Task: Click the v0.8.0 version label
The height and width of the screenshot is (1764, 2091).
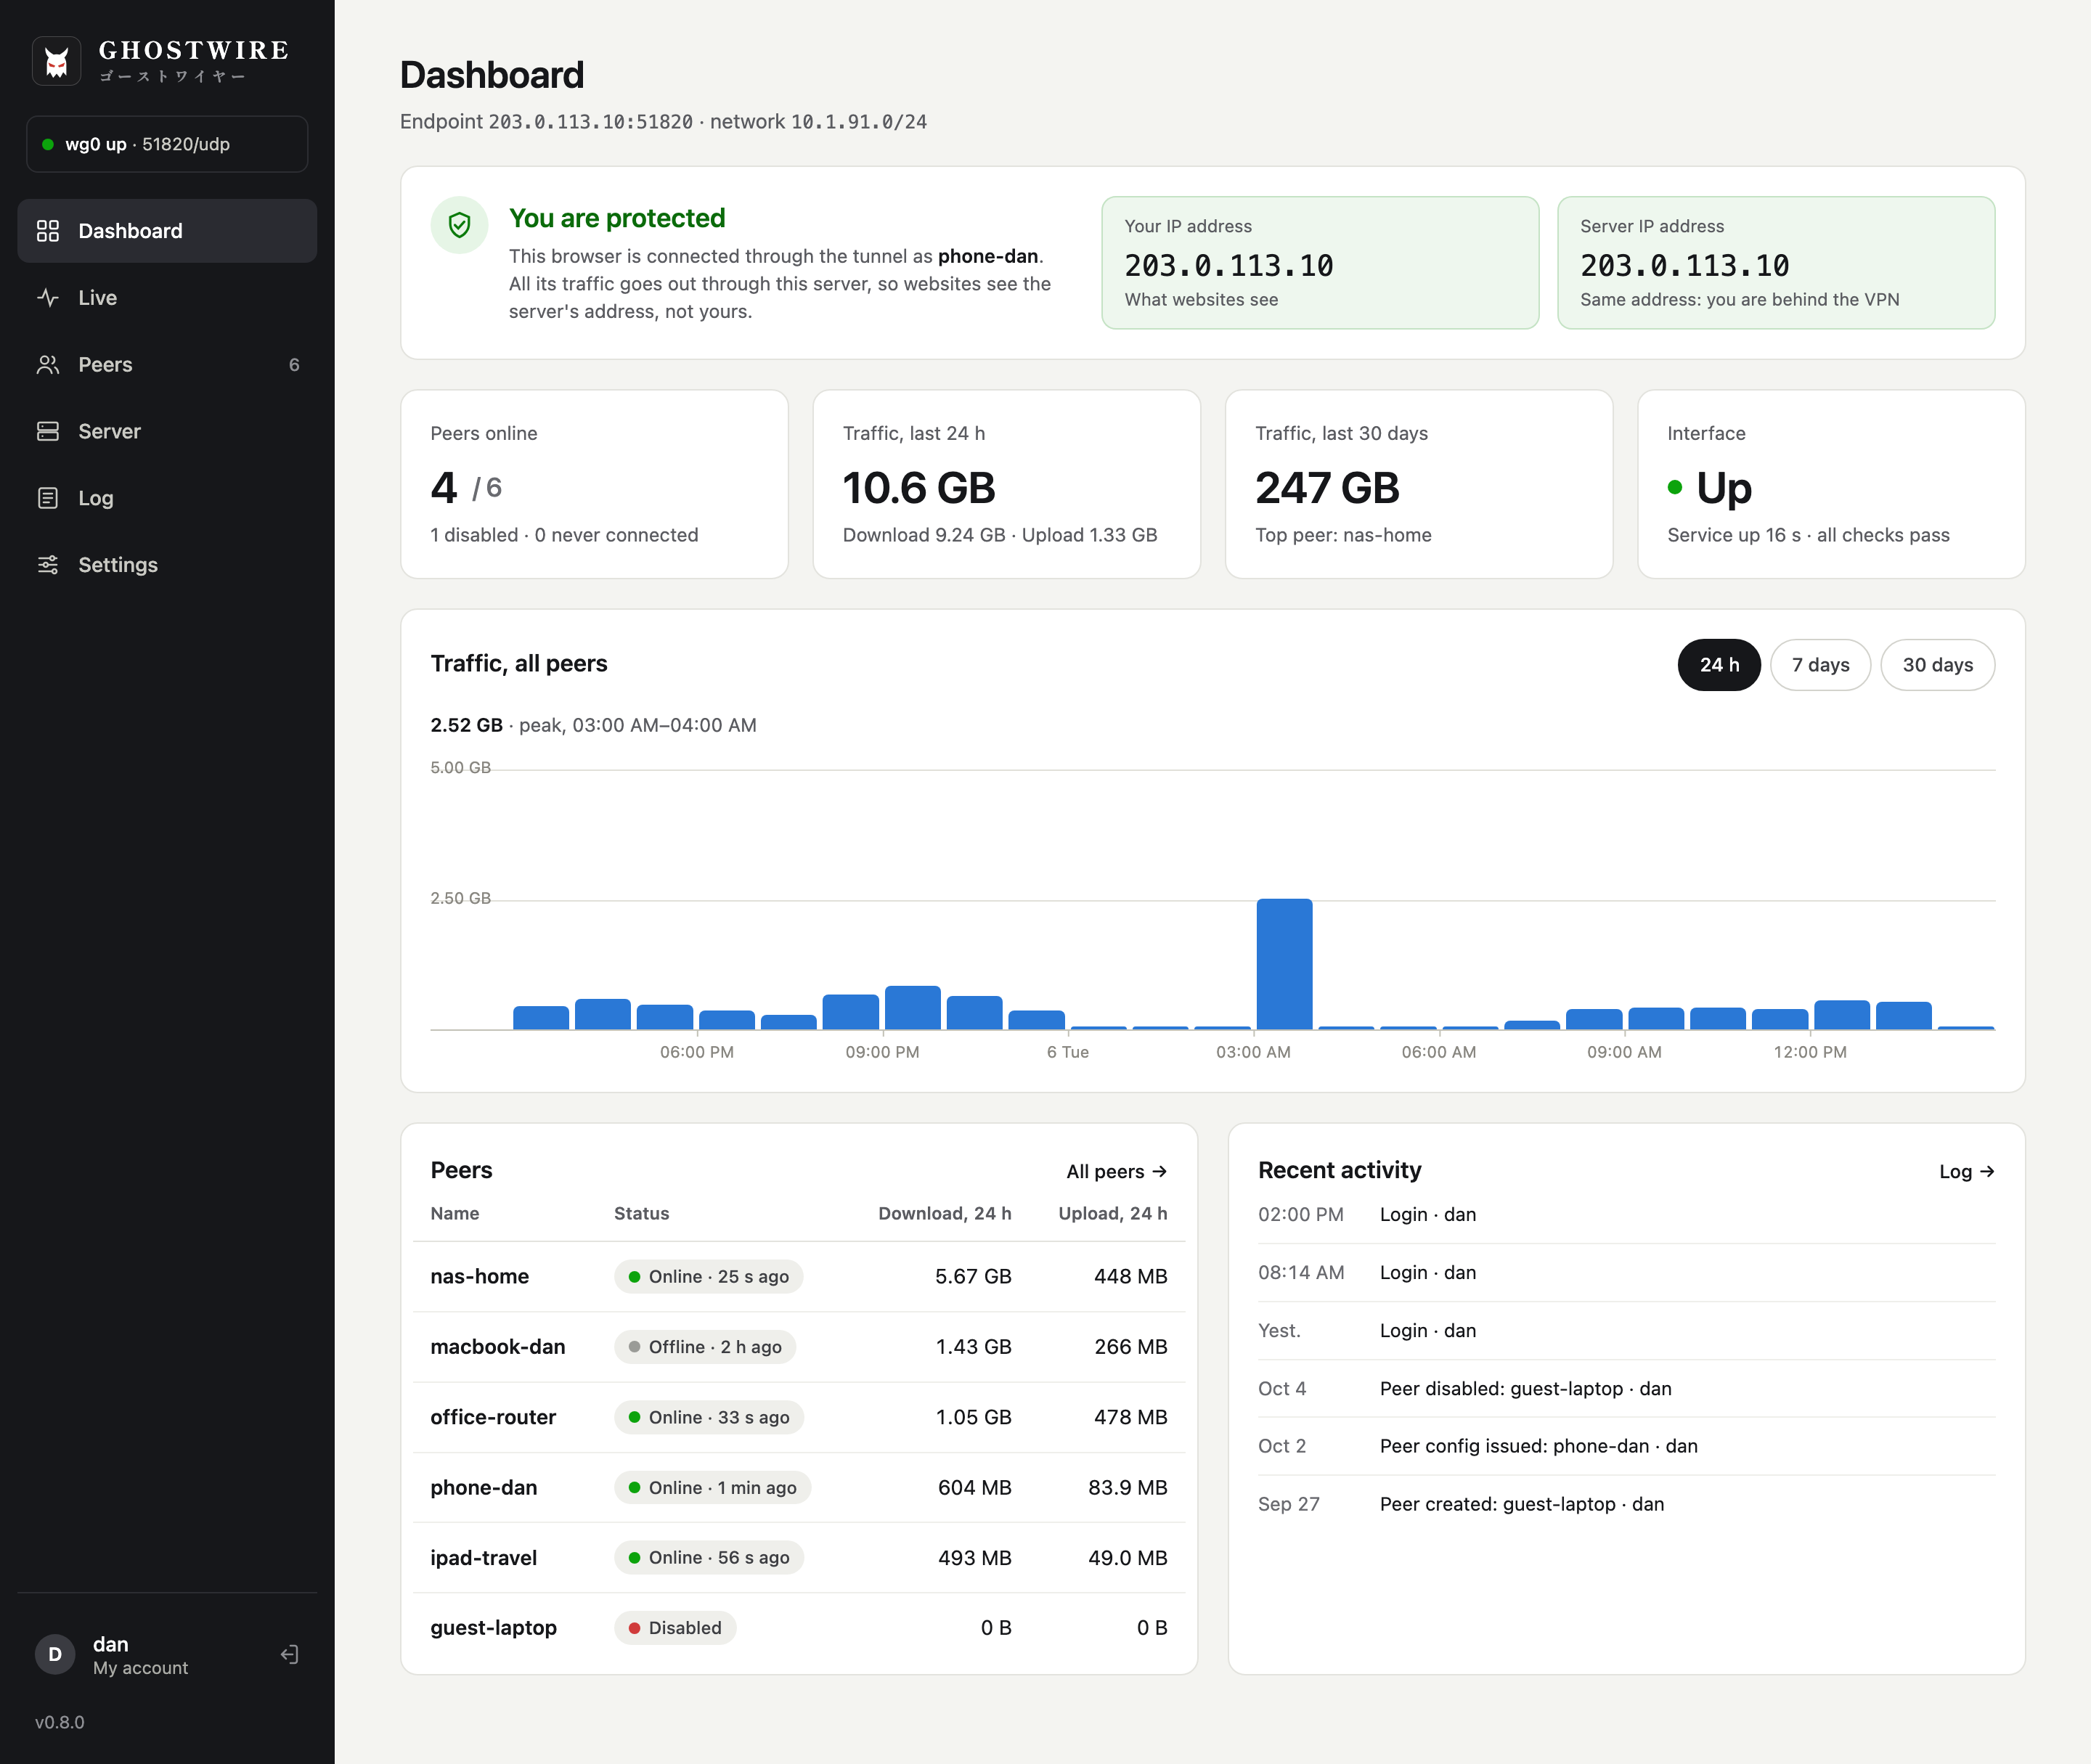Action: (60, 1723)
